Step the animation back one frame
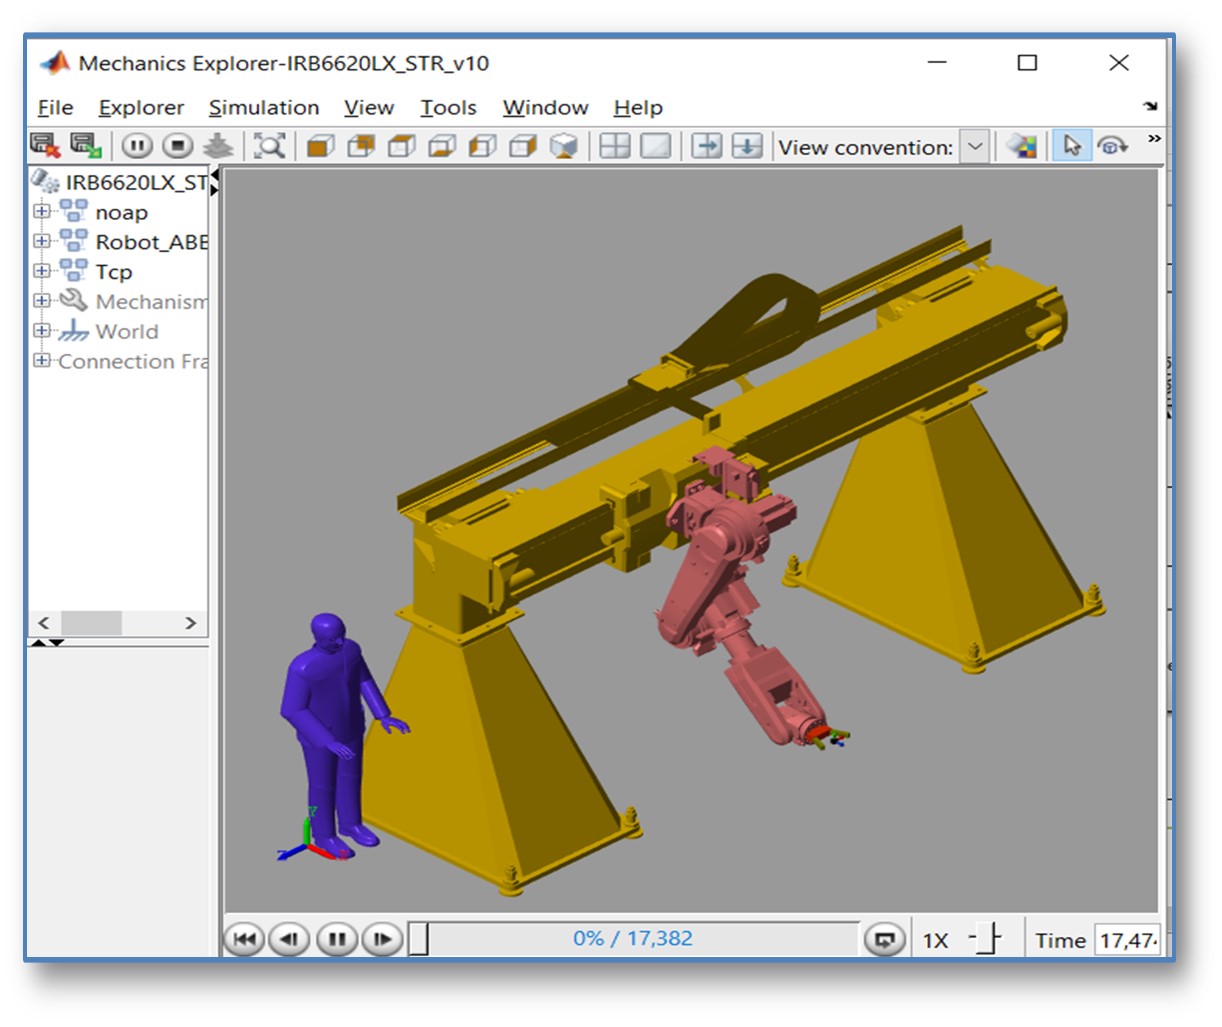The image size is (1222, 1027). pos(290,939)
